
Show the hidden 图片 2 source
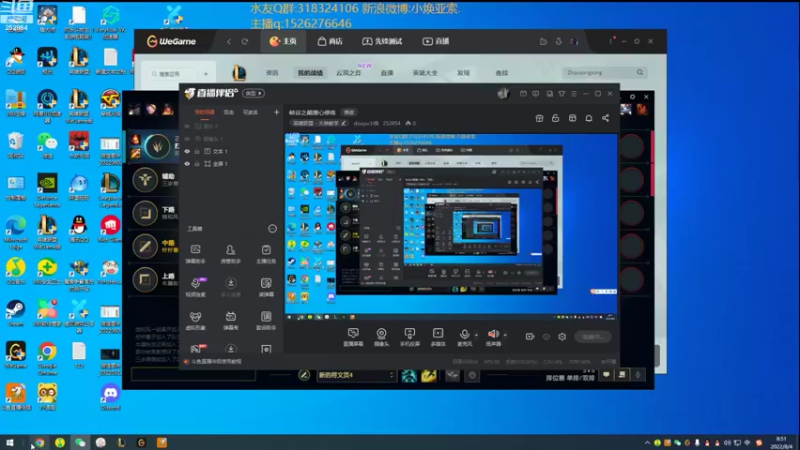tap(187, 127)
